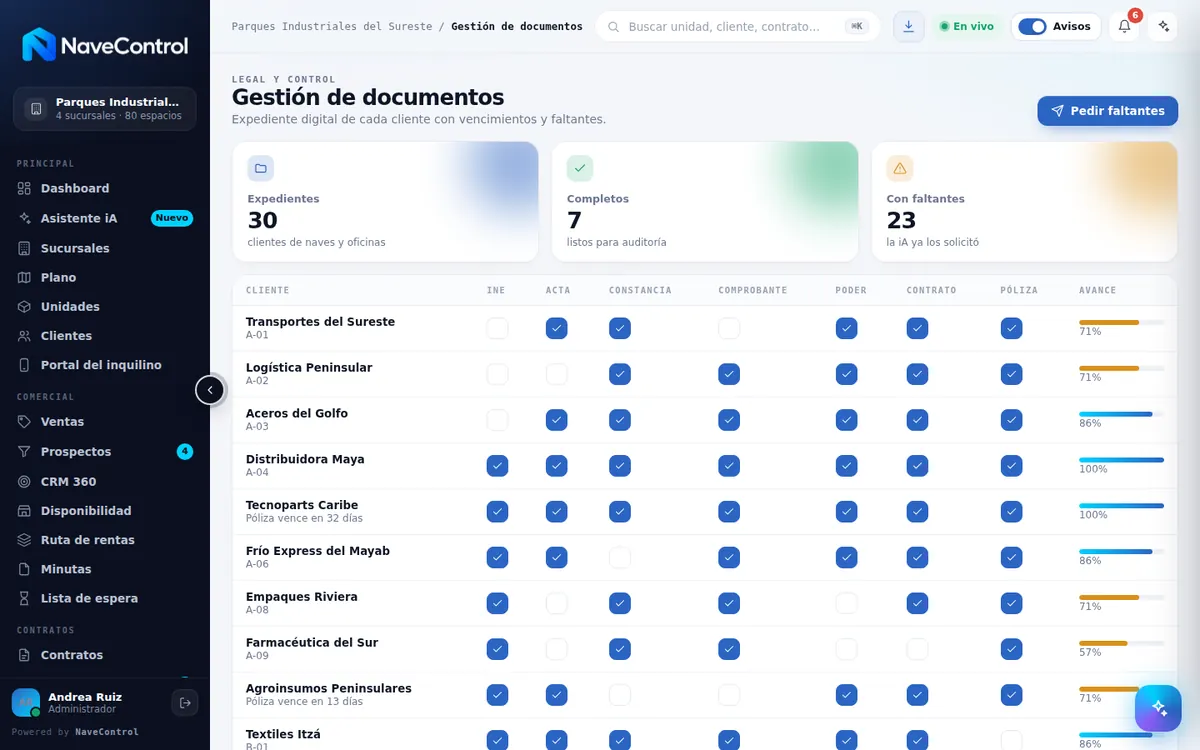Check Comprobante for Agroinsumos Peninsulares
Viewport: 1200px width, 750px height.
[729, 695]
